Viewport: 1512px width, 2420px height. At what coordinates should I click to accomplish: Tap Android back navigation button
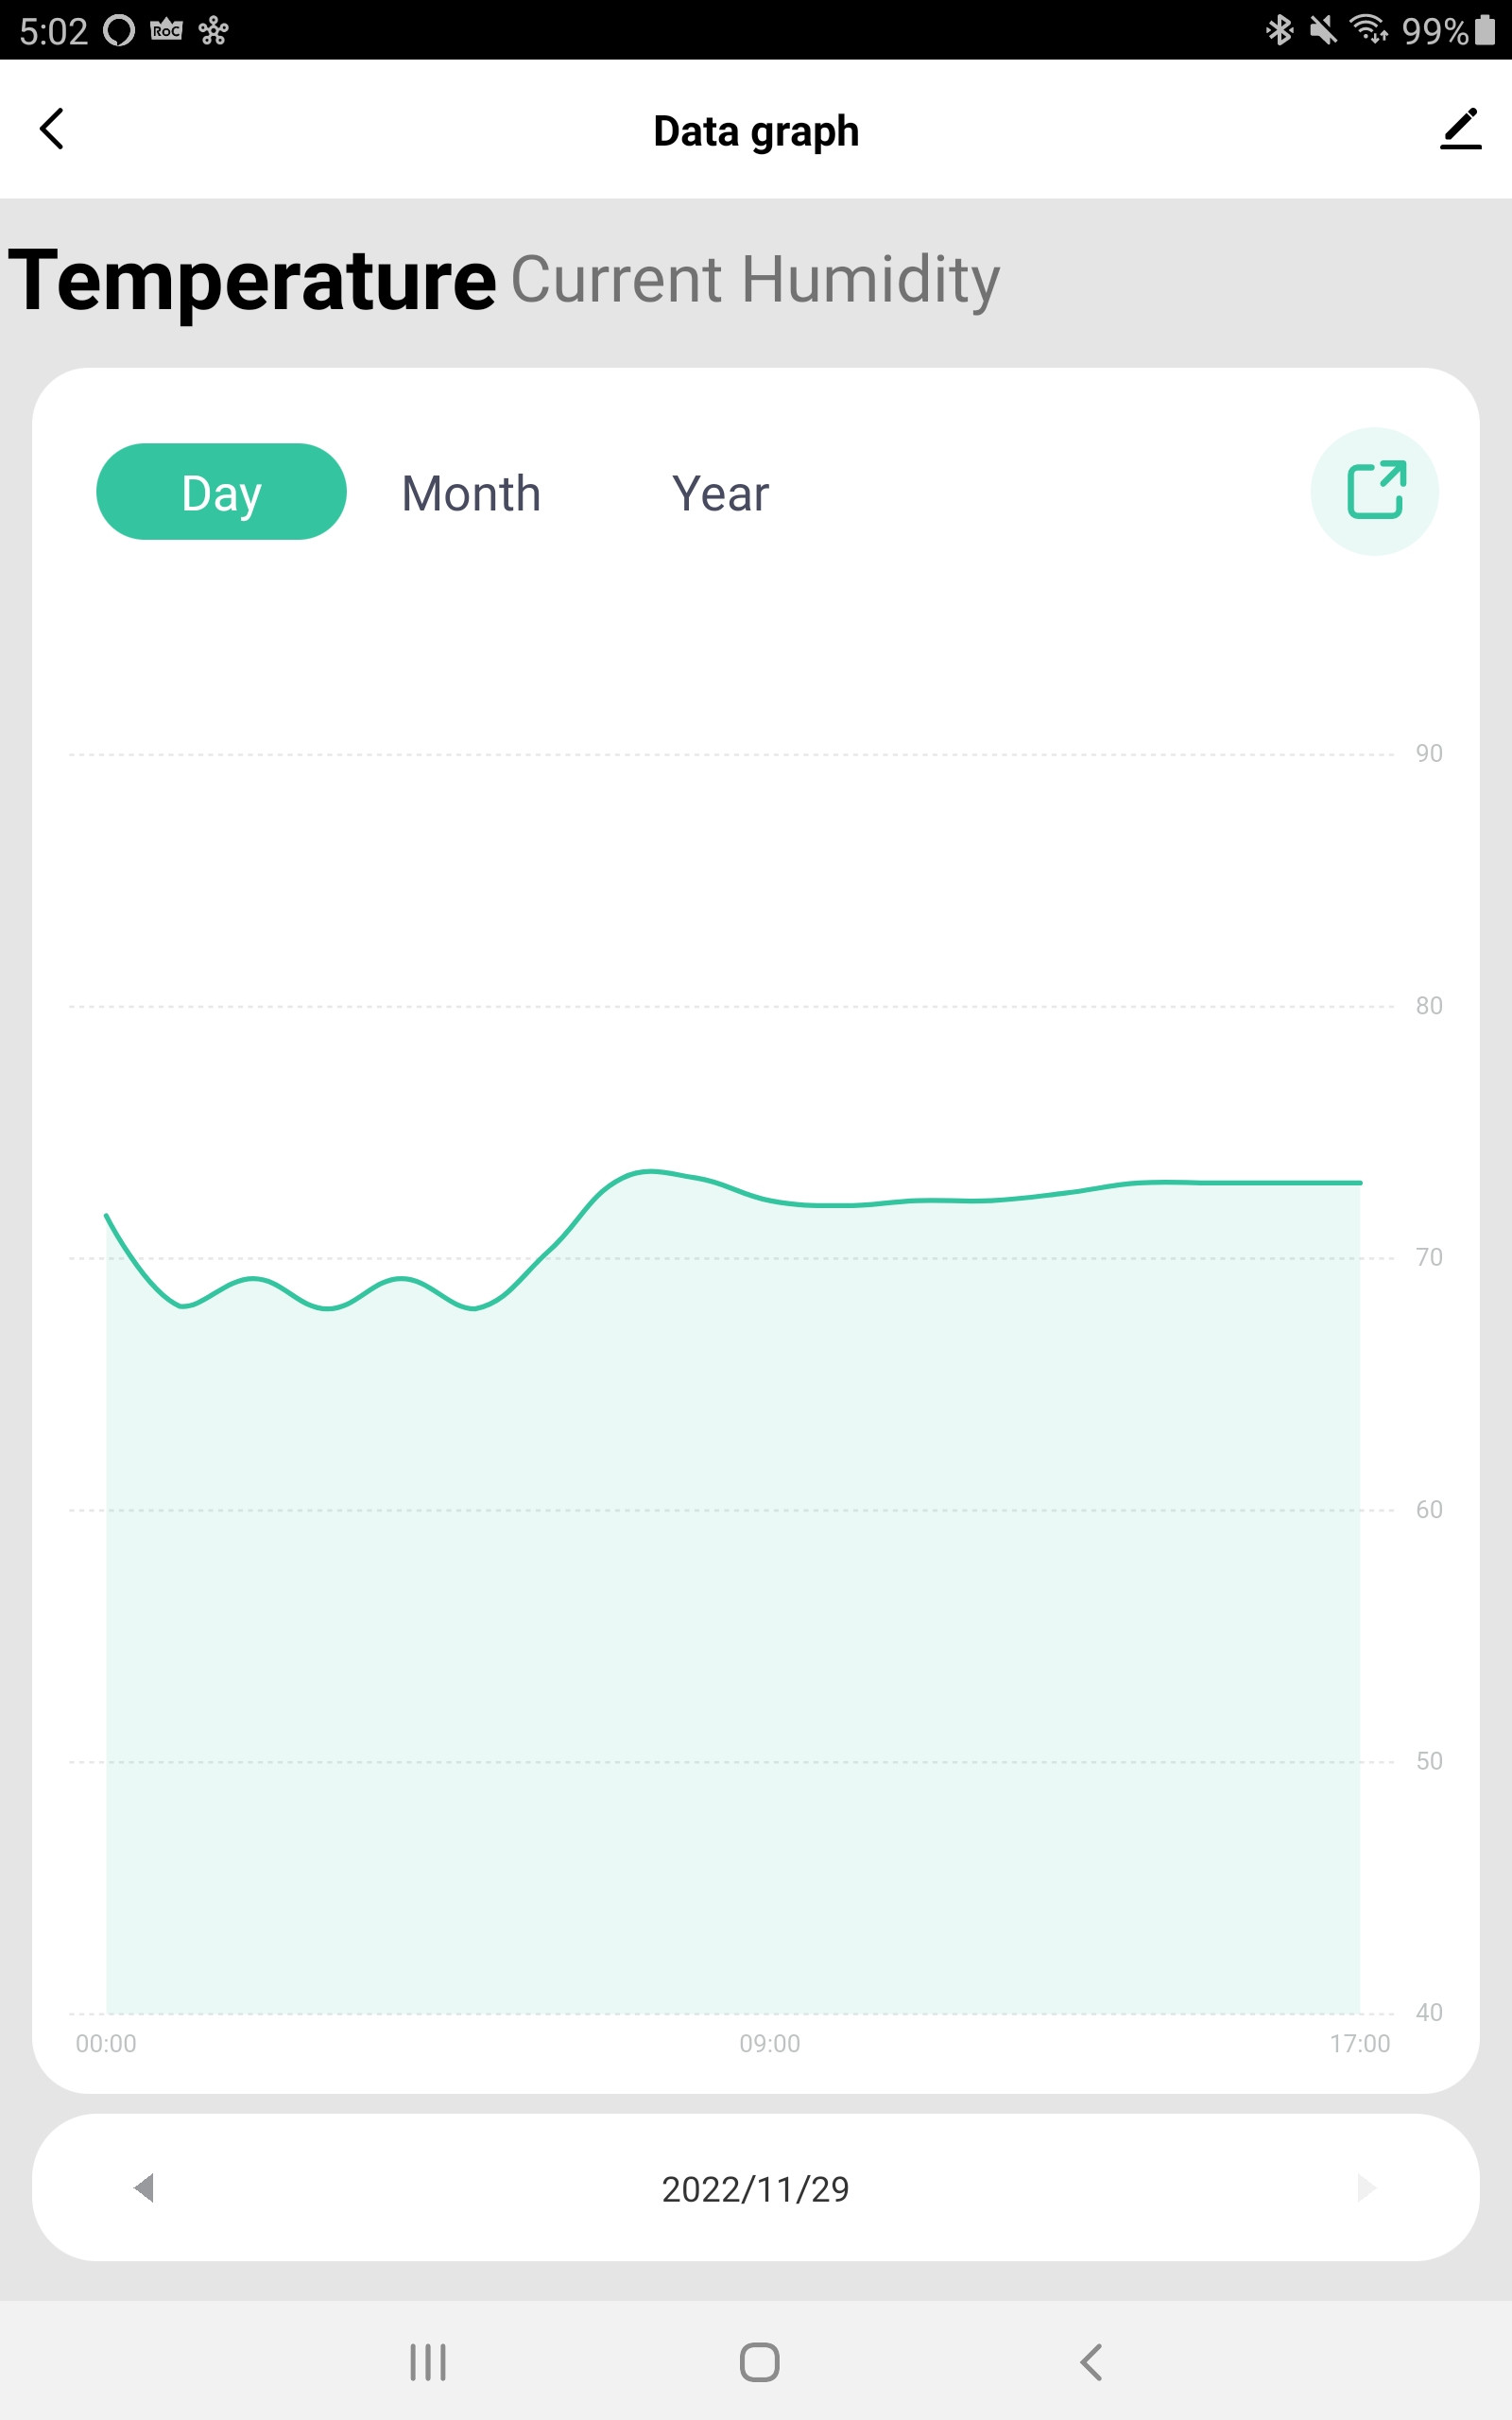[1091, 2362]
